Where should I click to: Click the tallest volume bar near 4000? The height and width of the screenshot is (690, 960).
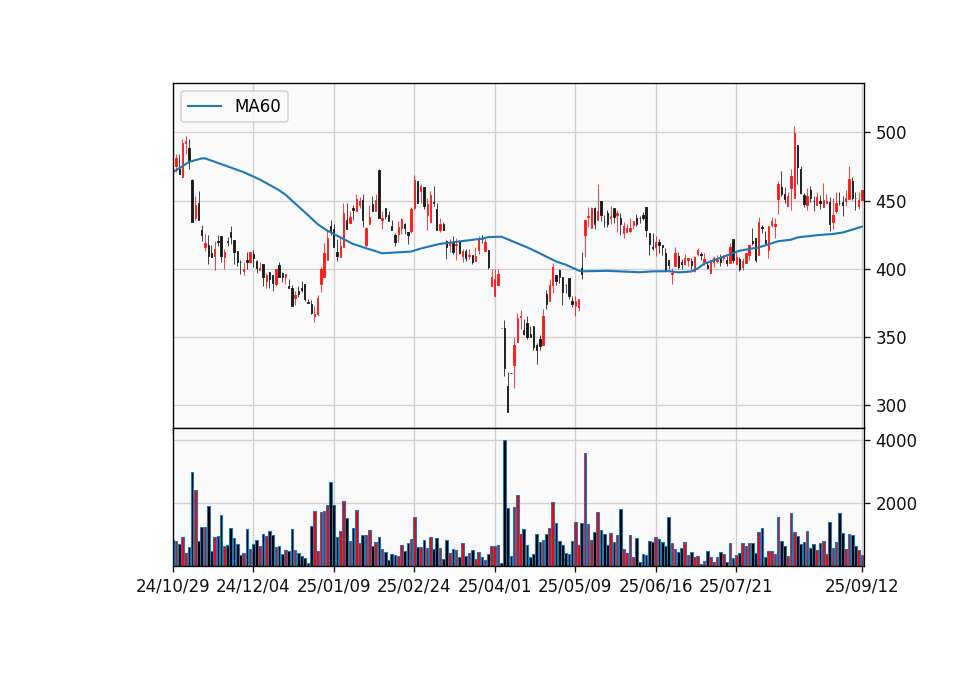pos(505,503)
